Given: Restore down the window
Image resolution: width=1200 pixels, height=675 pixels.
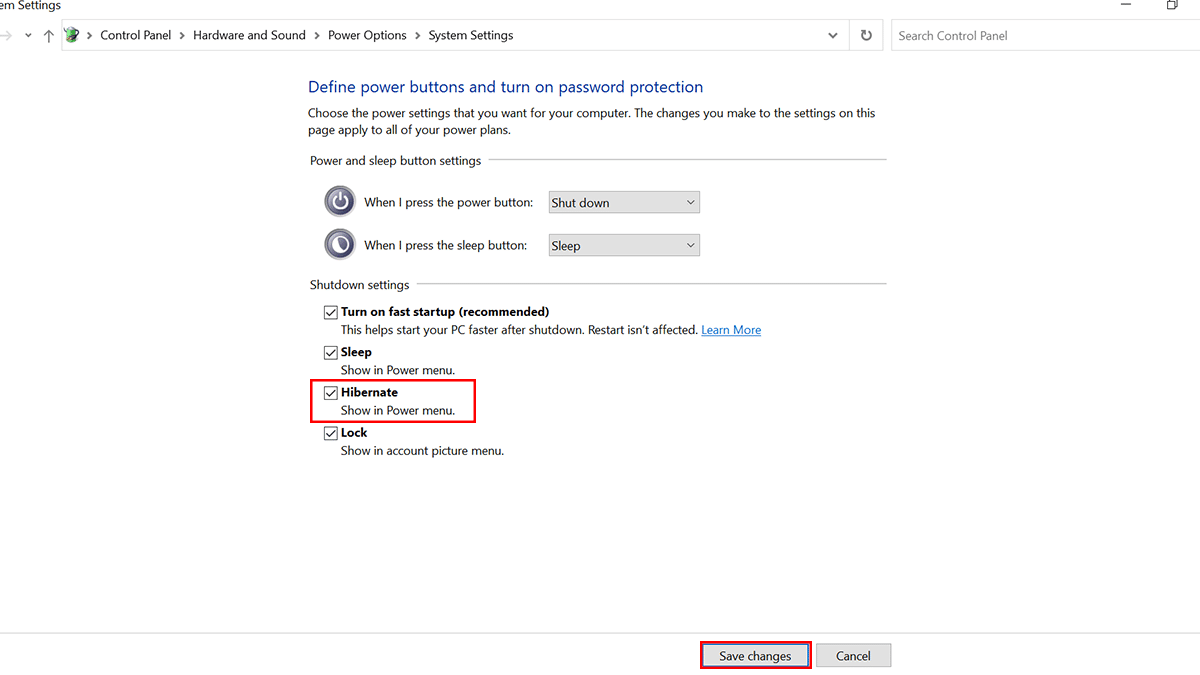Looking at the screenshot, I should click(1172, 5).
